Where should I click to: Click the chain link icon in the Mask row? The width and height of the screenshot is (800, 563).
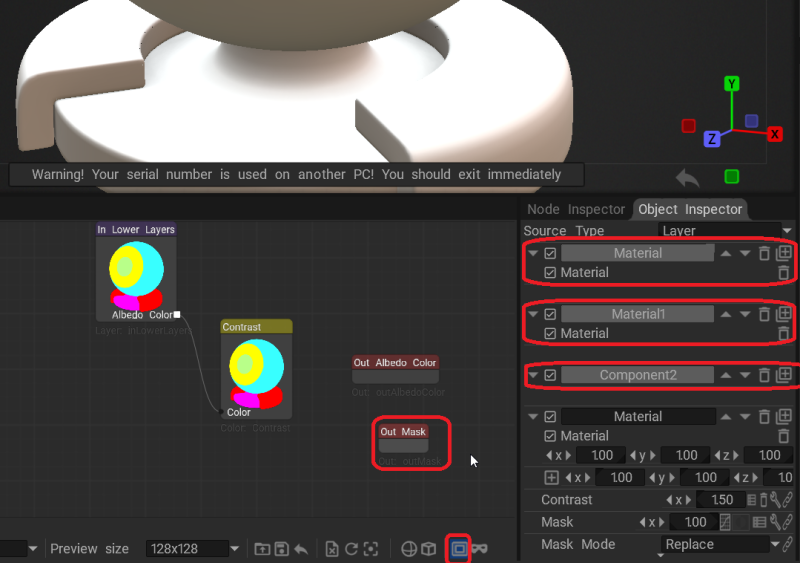[x=787, y=522]
